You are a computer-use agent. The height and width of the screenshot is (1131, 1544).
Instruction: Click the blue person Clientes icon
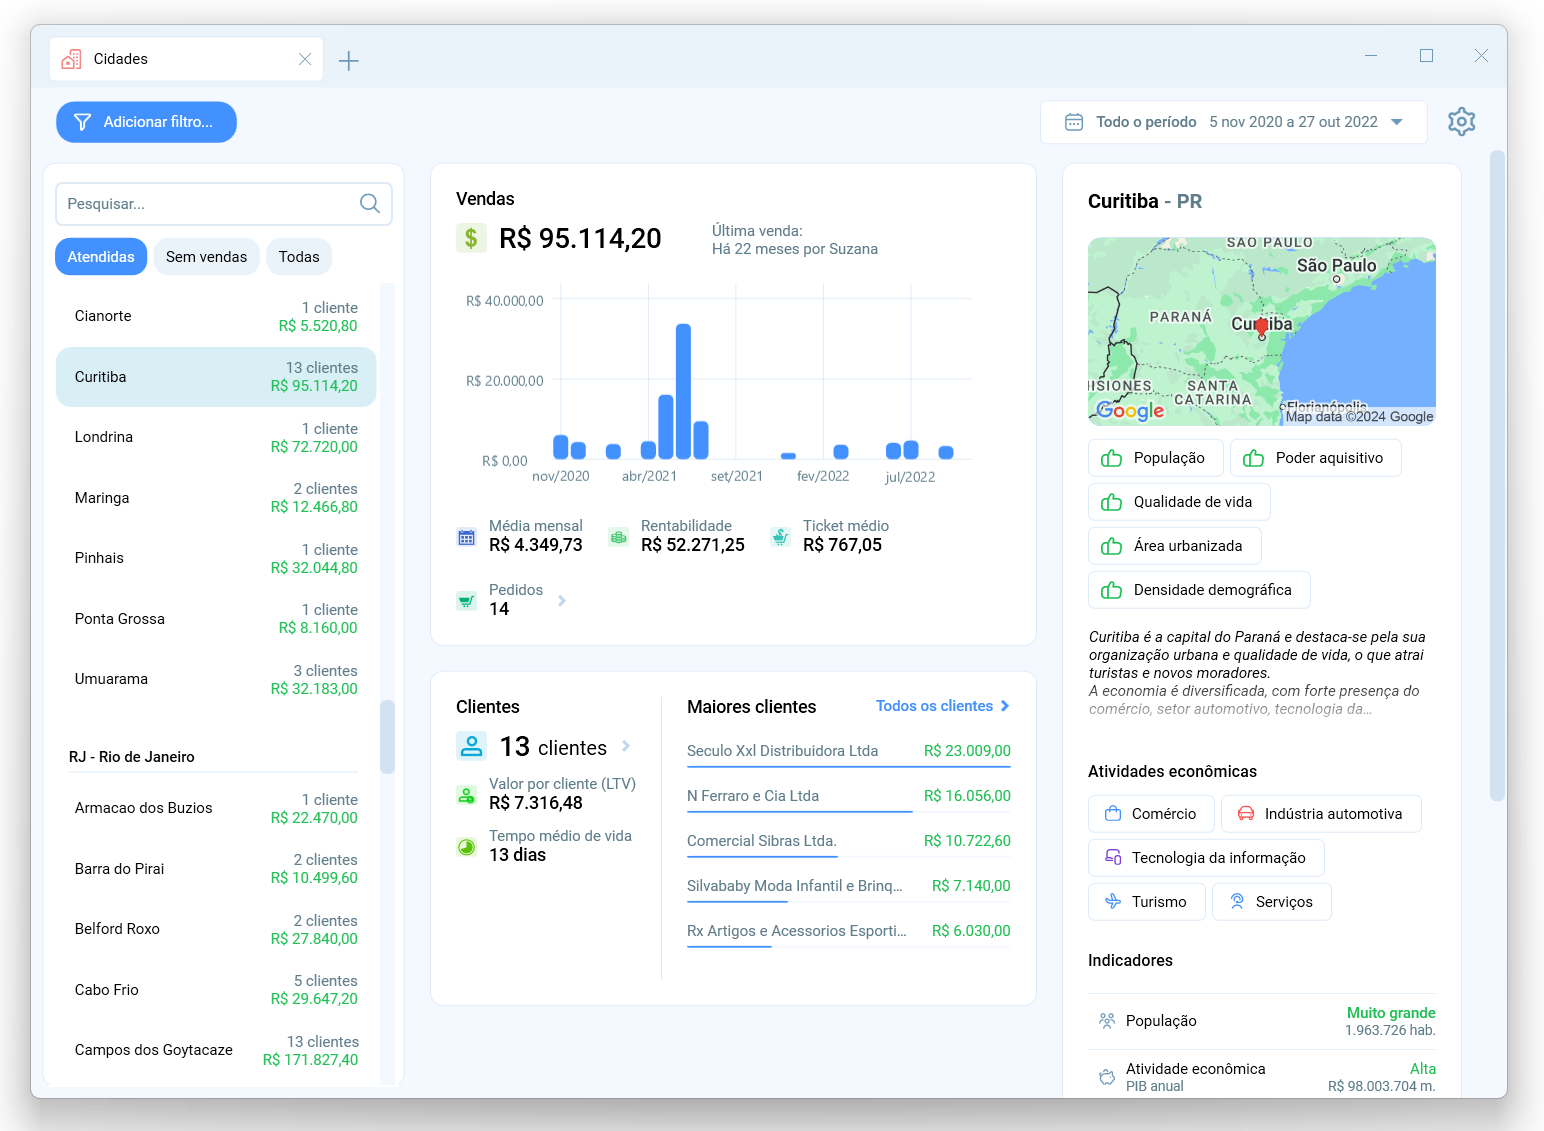click(x=471, y=746)
